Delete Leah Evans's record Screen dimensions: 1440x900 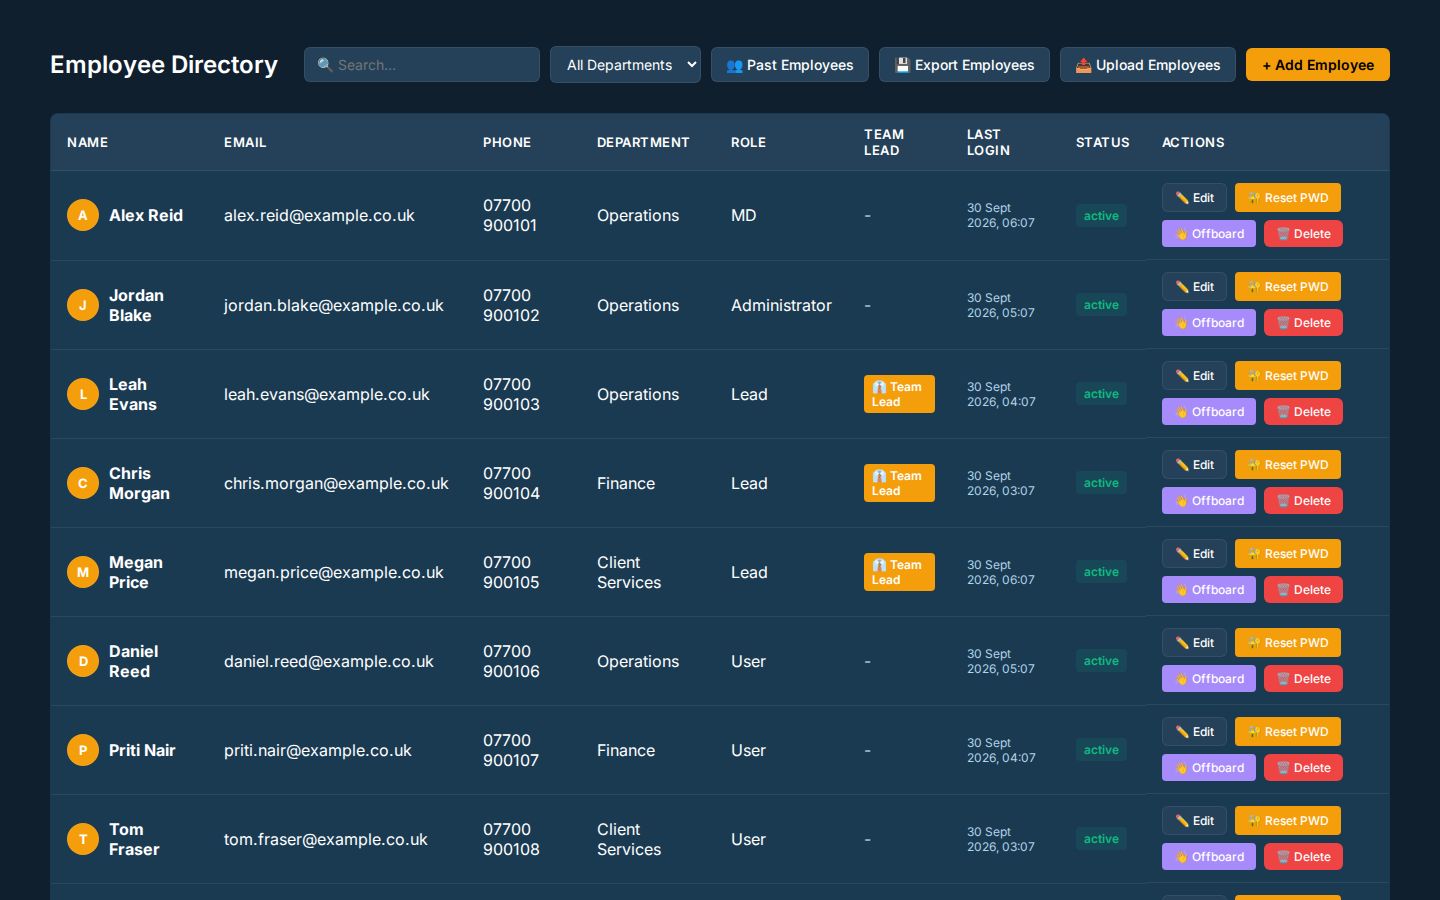tap(1303, 412)
